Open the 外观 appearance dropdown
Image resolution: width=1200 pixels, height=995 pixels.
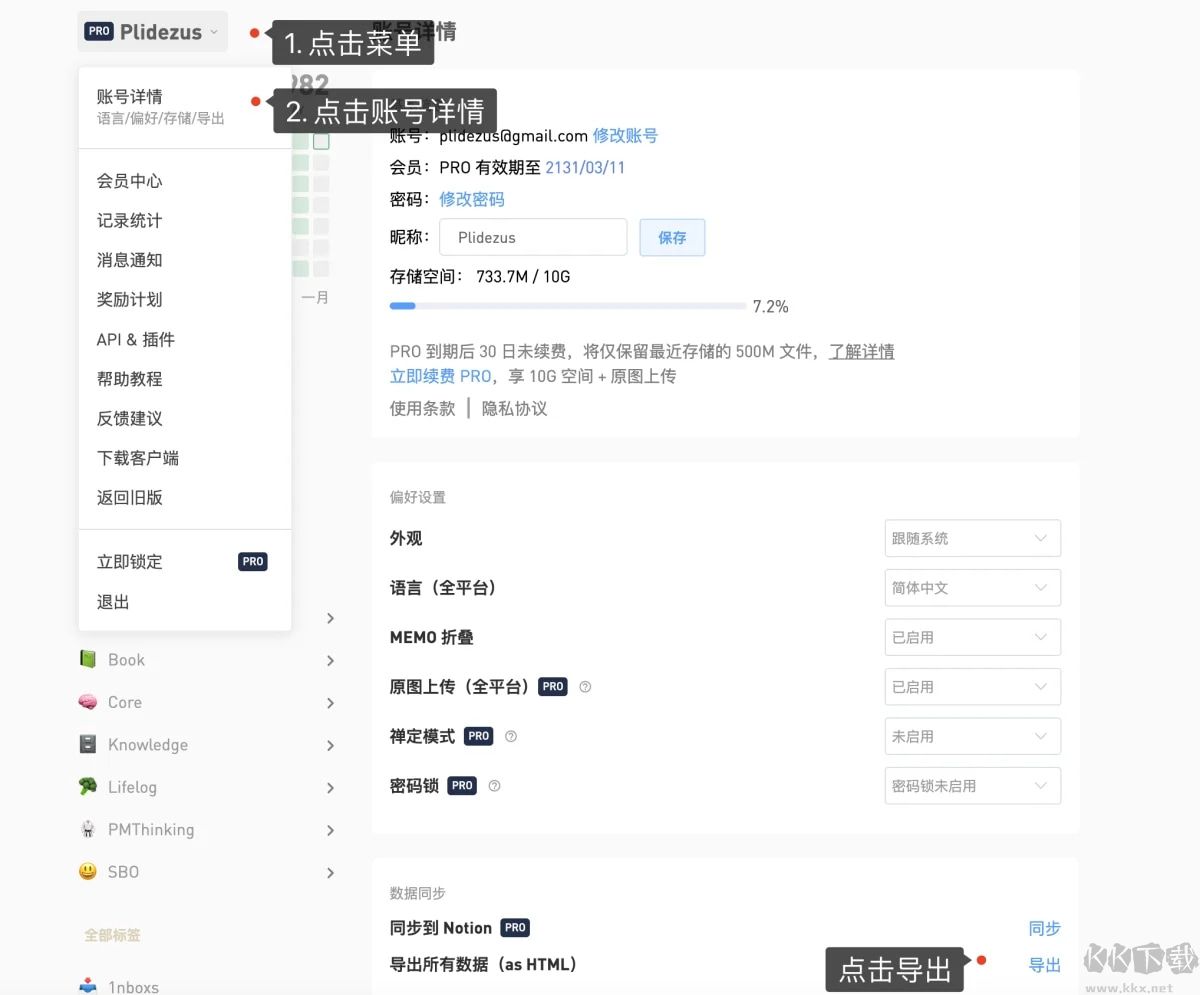(971, 538)
